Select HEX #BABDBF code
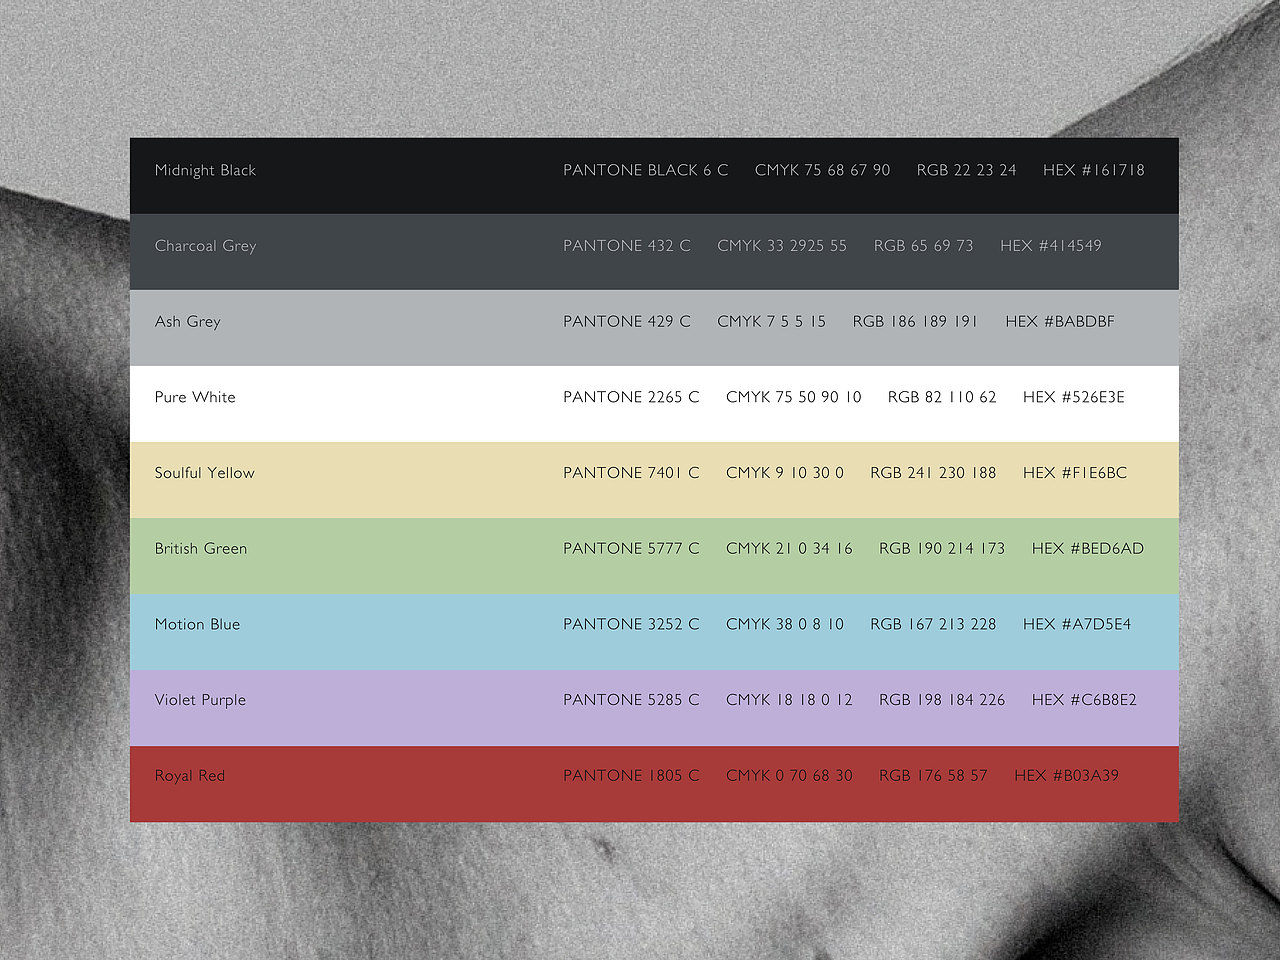The width and height of the screenshot is (1280, 960). pos(1060,321)
